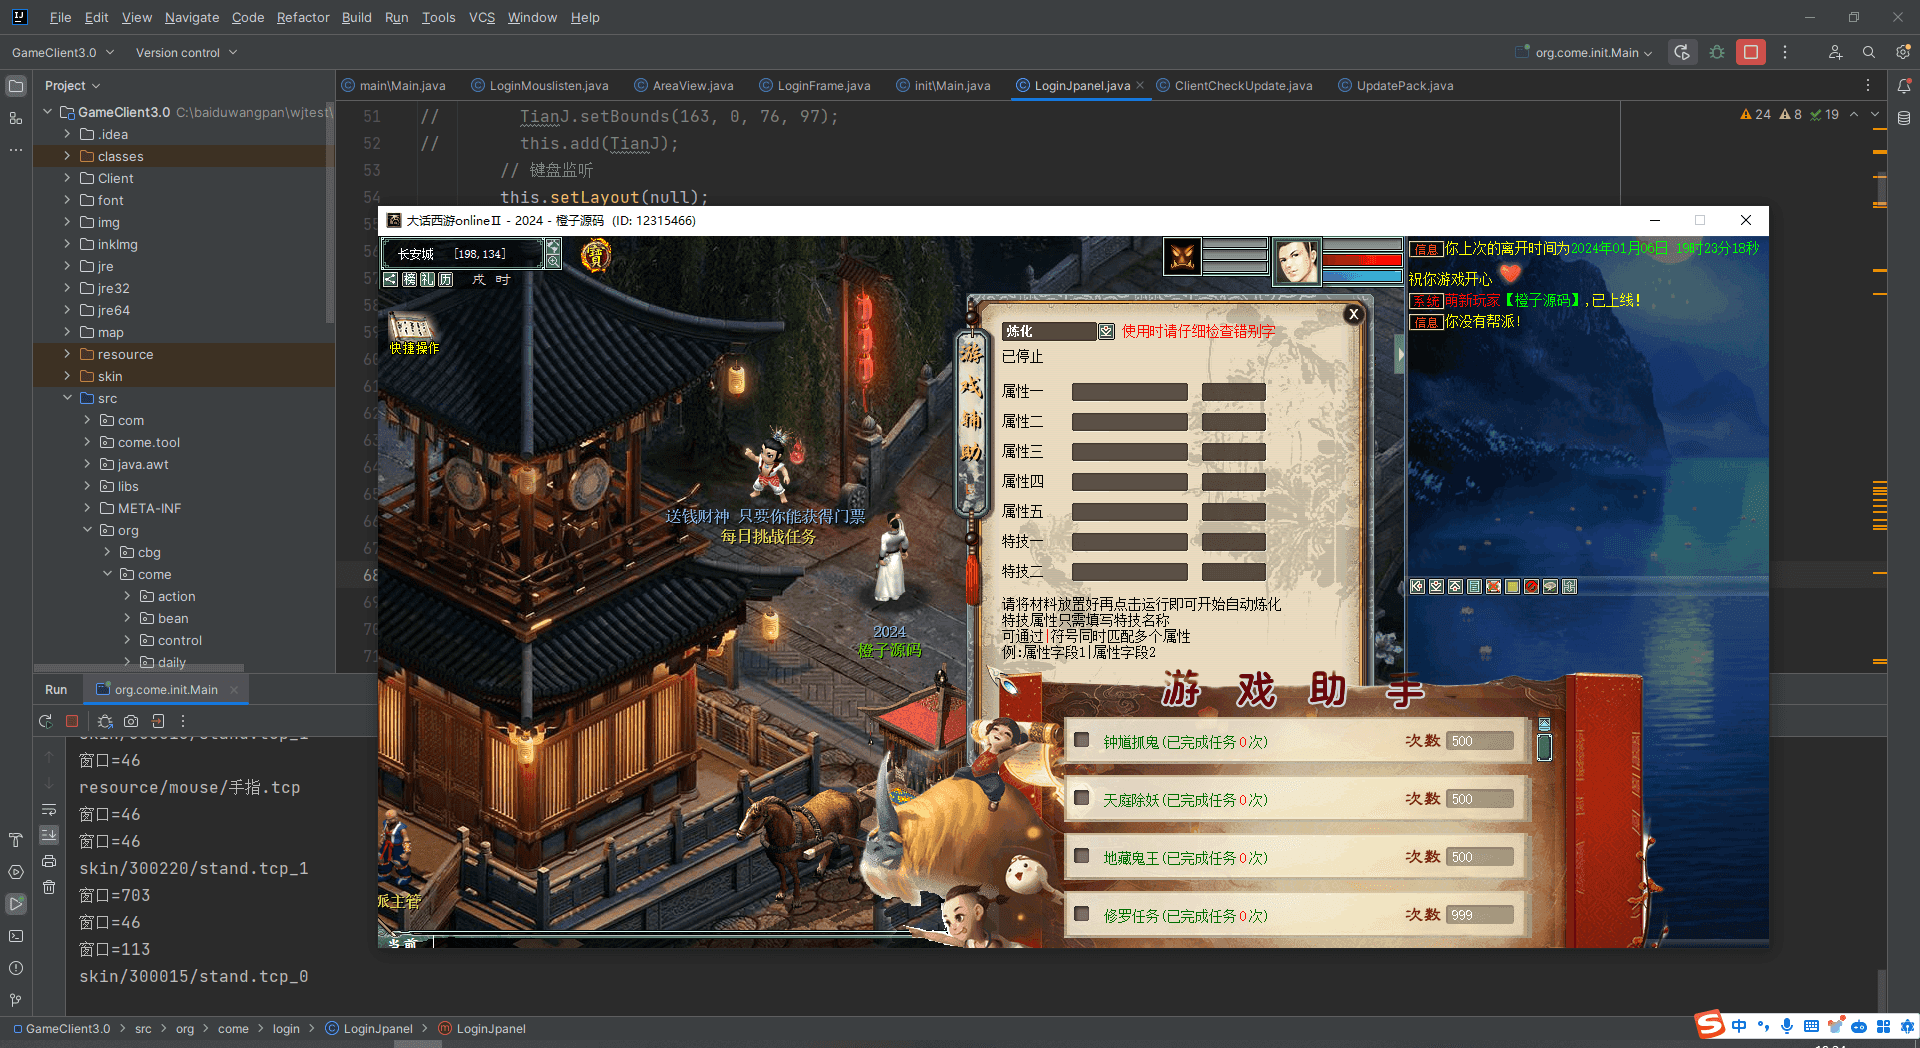The height and width of the screenshot is (1048, 1920).
Task: Close the game assistant panel with X
Action: pos(1353,314)
